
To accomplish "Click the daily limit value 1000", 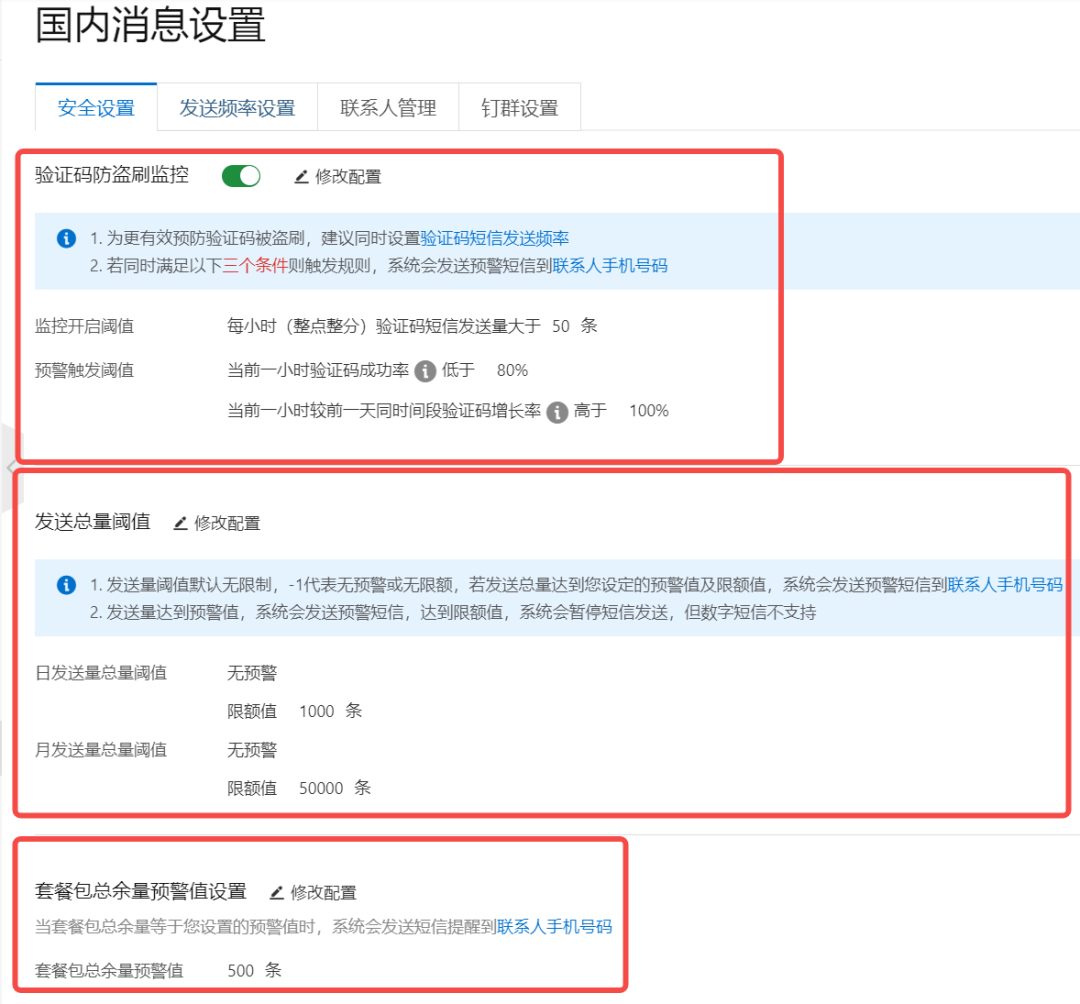I will click(x=317, y=711).
